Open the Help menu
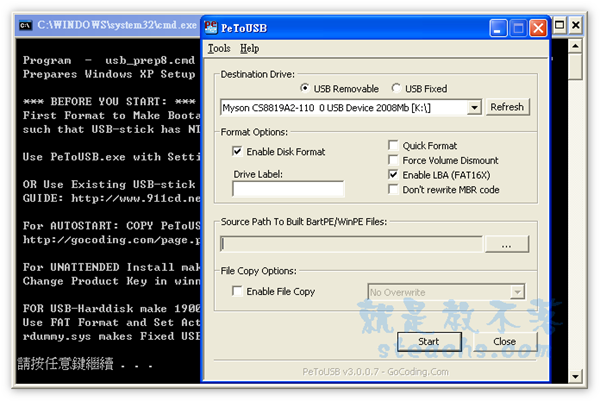The height and width of the screenshot is (401, 600). click(249, 49)
